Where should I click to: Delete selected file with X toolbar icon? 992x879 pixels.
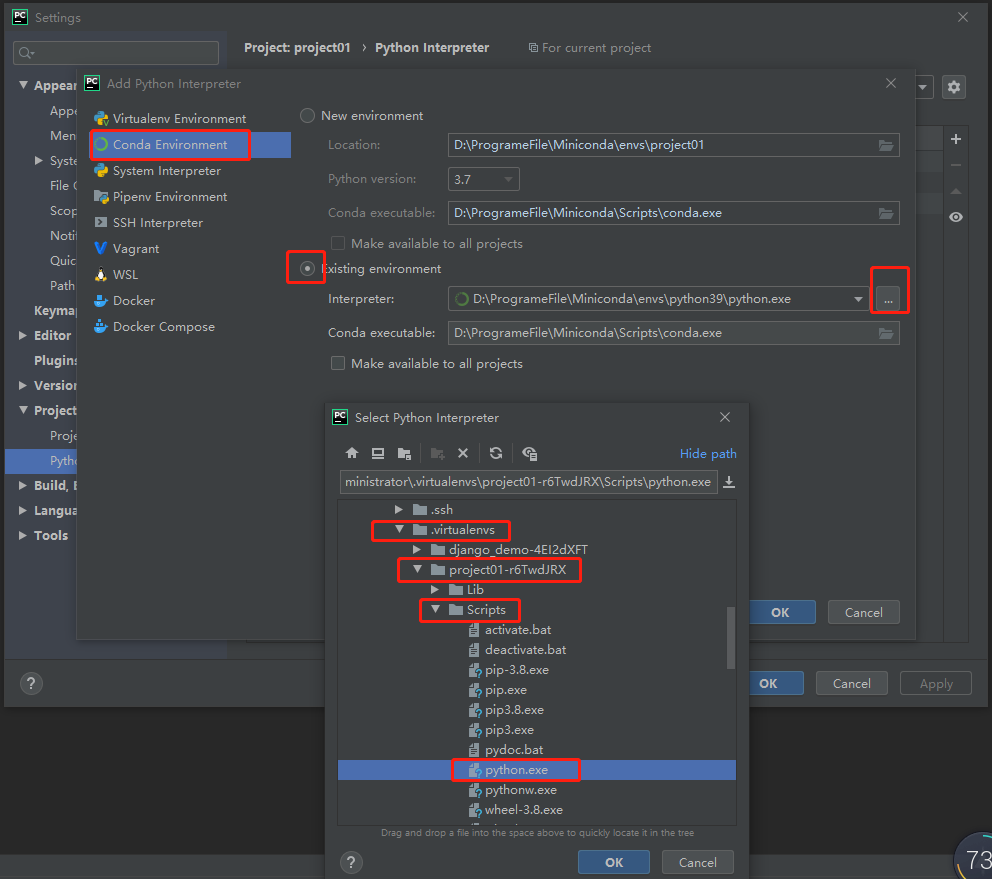463,453
